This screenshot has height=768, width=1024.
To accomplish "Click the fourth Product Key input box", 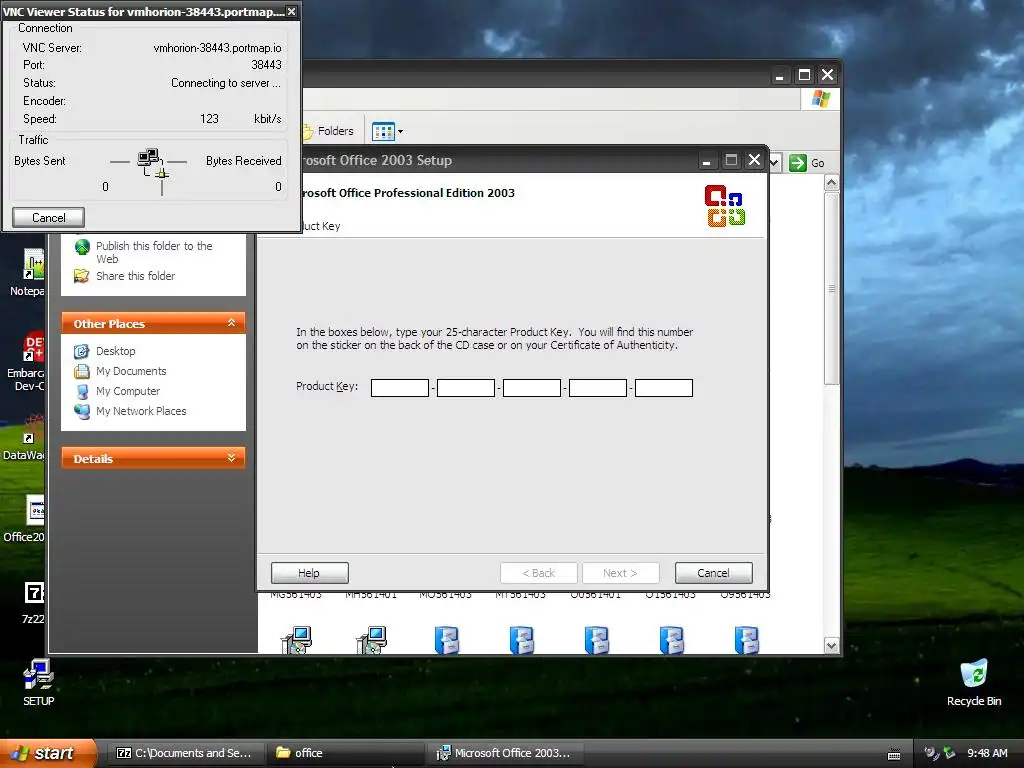I will pos(598,388).
